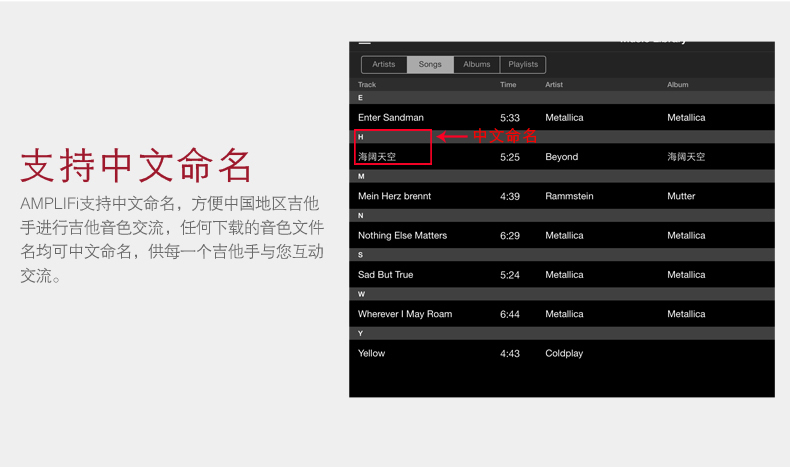Click the Beyond artist name
The height and width of the screenshot is (467, 790).
tap(562, 157)
